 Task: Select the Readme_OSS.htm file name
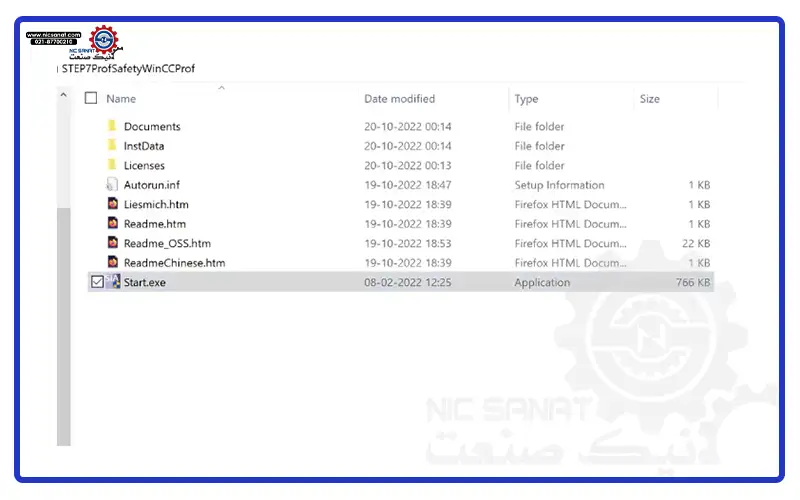coord(167,243)
